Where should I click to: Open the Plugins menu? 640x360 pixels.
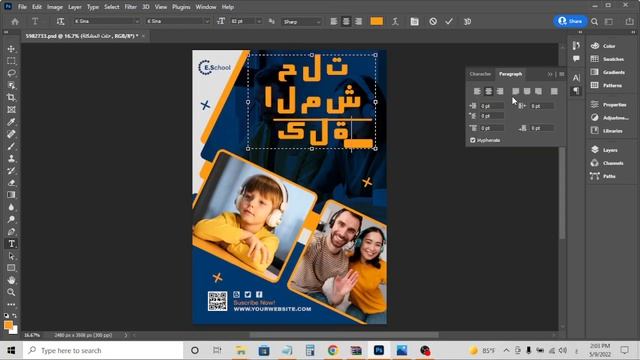pyautogui.click(x=181, y=7)
